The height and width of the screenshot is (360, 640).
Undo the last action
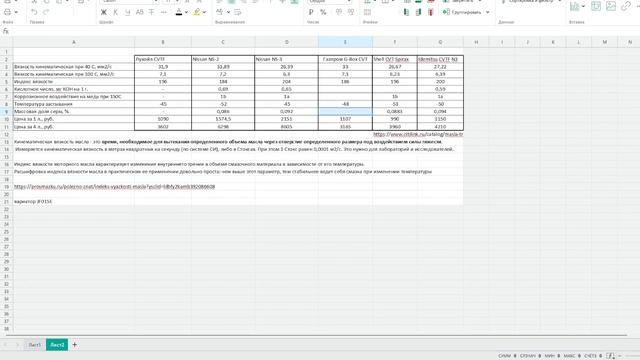(x=34, y=12)
